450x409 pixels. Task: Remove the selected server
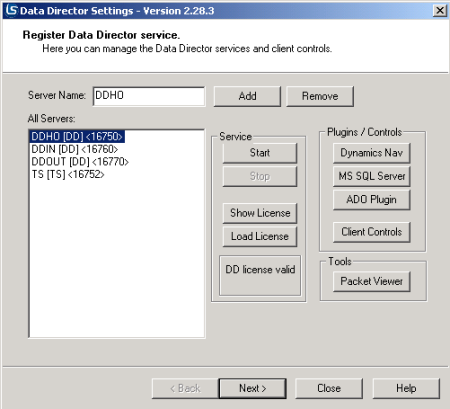click(320, 96)
